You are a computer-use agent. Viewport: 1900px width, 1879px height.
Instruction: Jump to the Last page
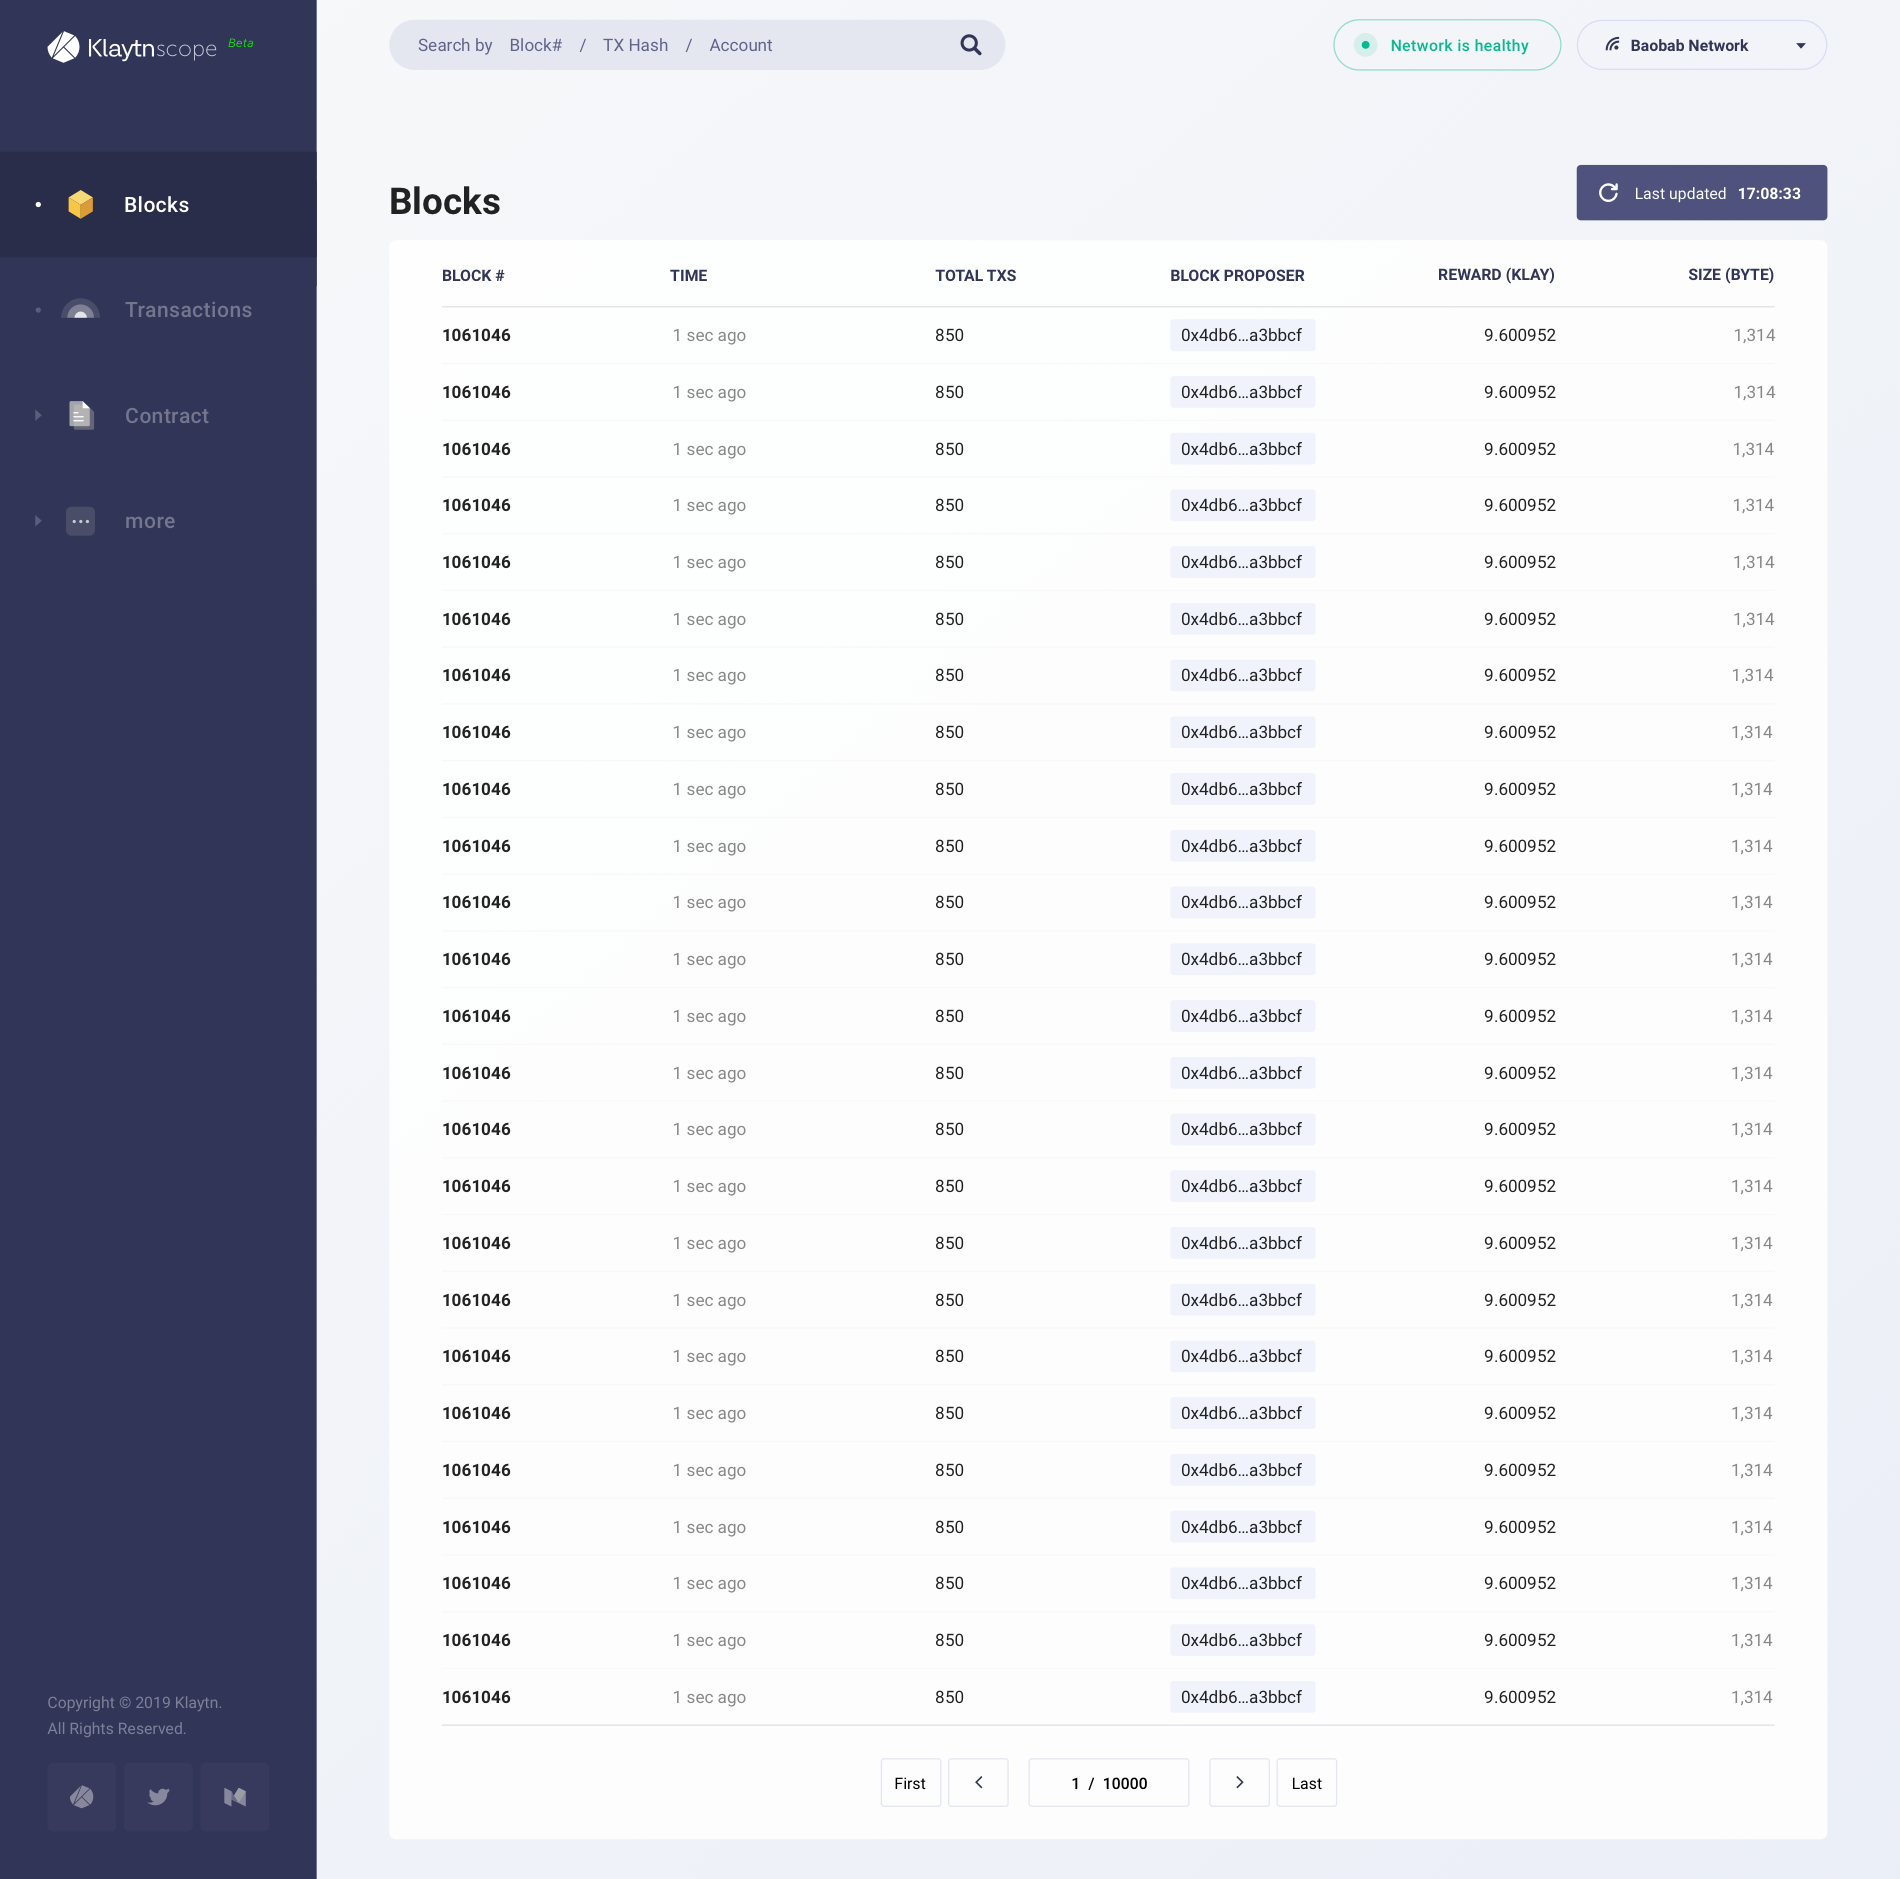[1306, 1783]
